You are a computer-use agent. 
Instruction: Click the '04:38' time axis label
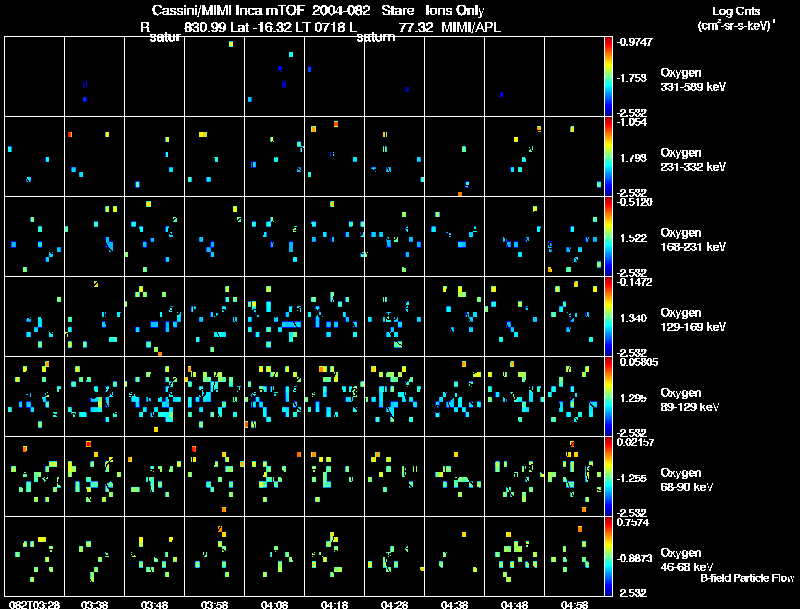454,604
